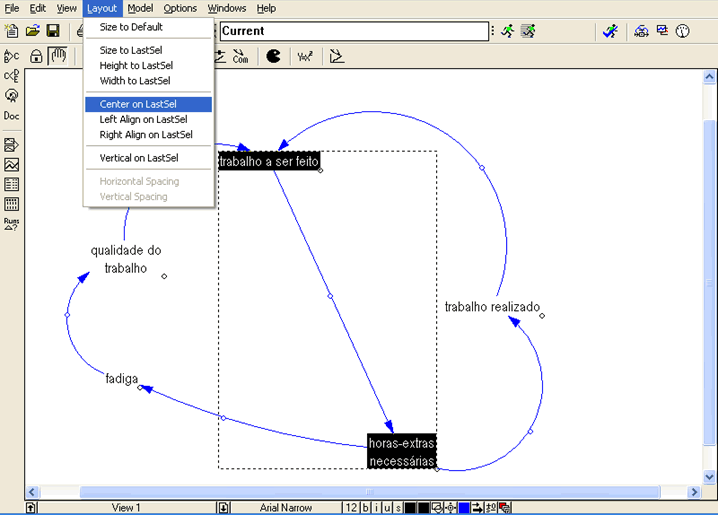Open the View 1 view selector

[x=126, y=508]
